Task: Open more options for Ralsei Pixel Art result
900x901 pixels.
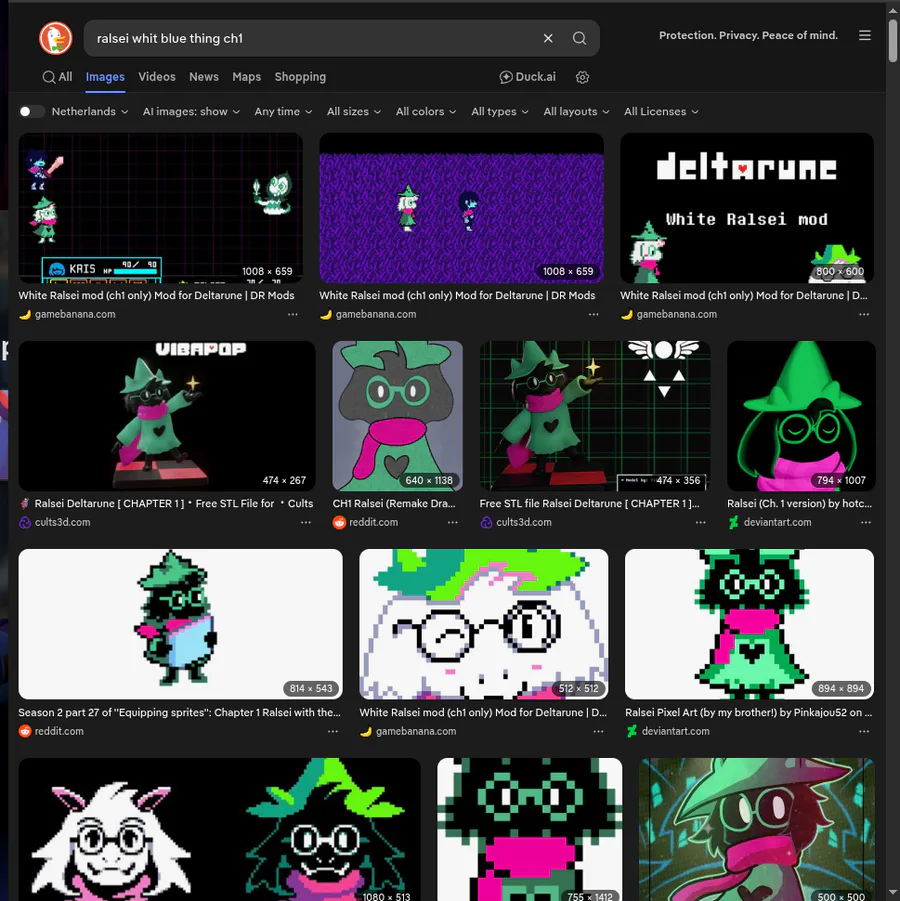Action: click(x=864, y=731)
